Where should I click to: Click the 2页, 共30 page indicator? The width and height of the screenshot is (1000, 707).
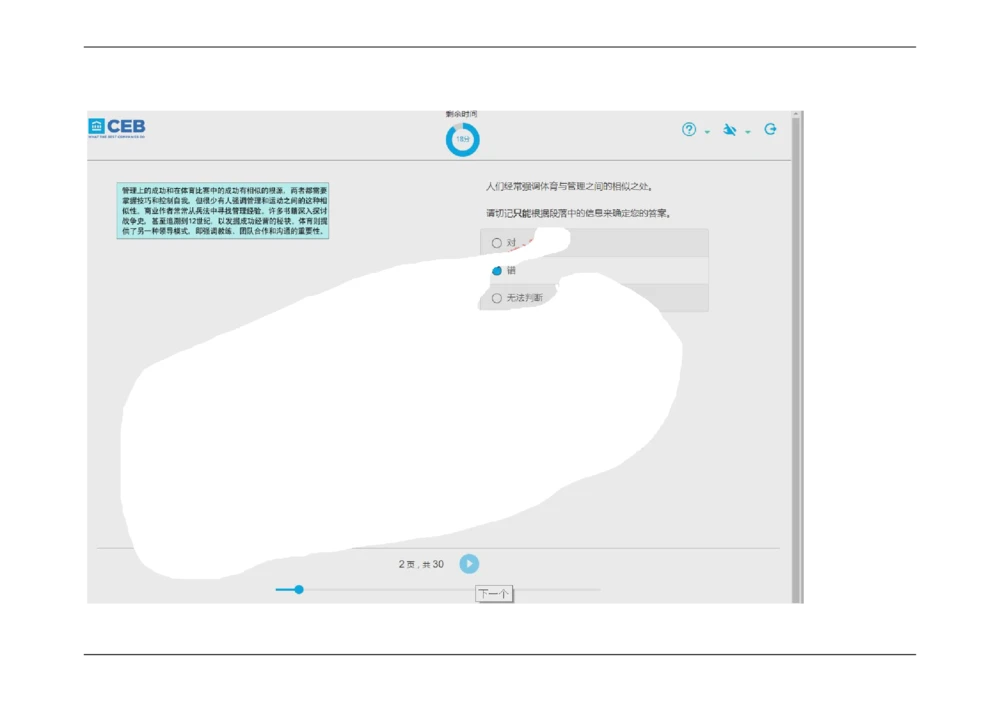421,565
